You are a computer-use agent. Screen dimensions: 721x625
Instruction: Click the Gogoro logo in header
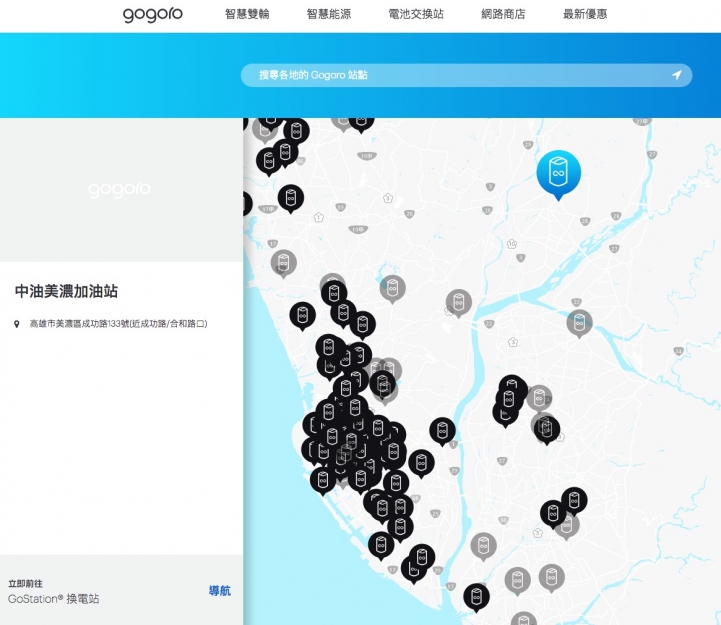coord(153,14)
